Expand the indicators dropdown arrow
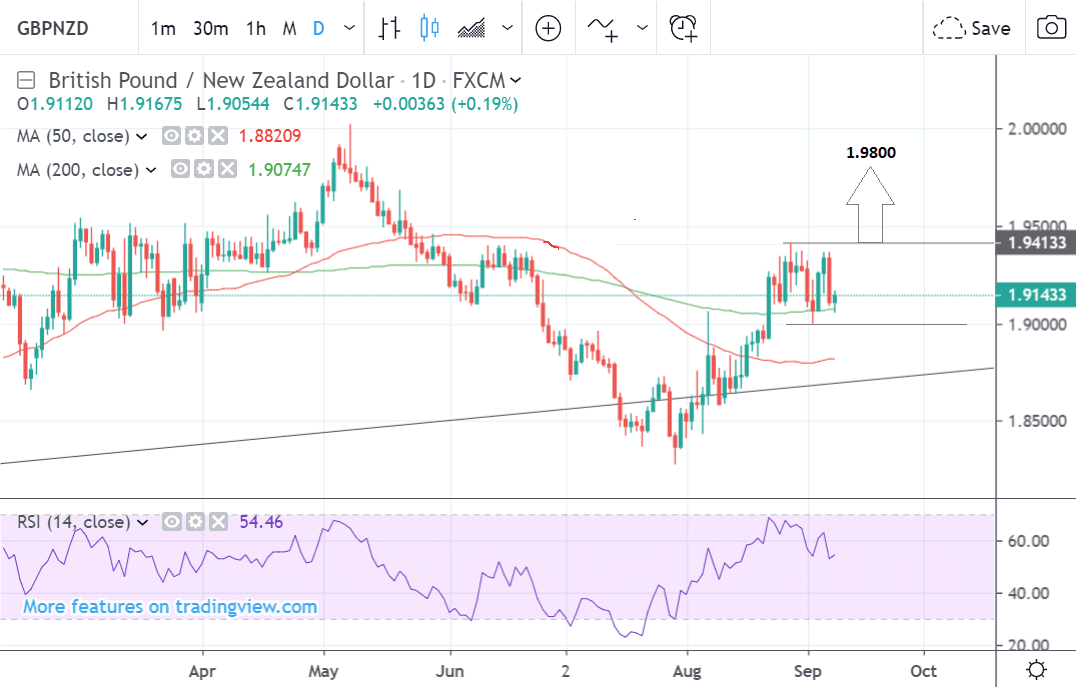 tap(642, 28)
